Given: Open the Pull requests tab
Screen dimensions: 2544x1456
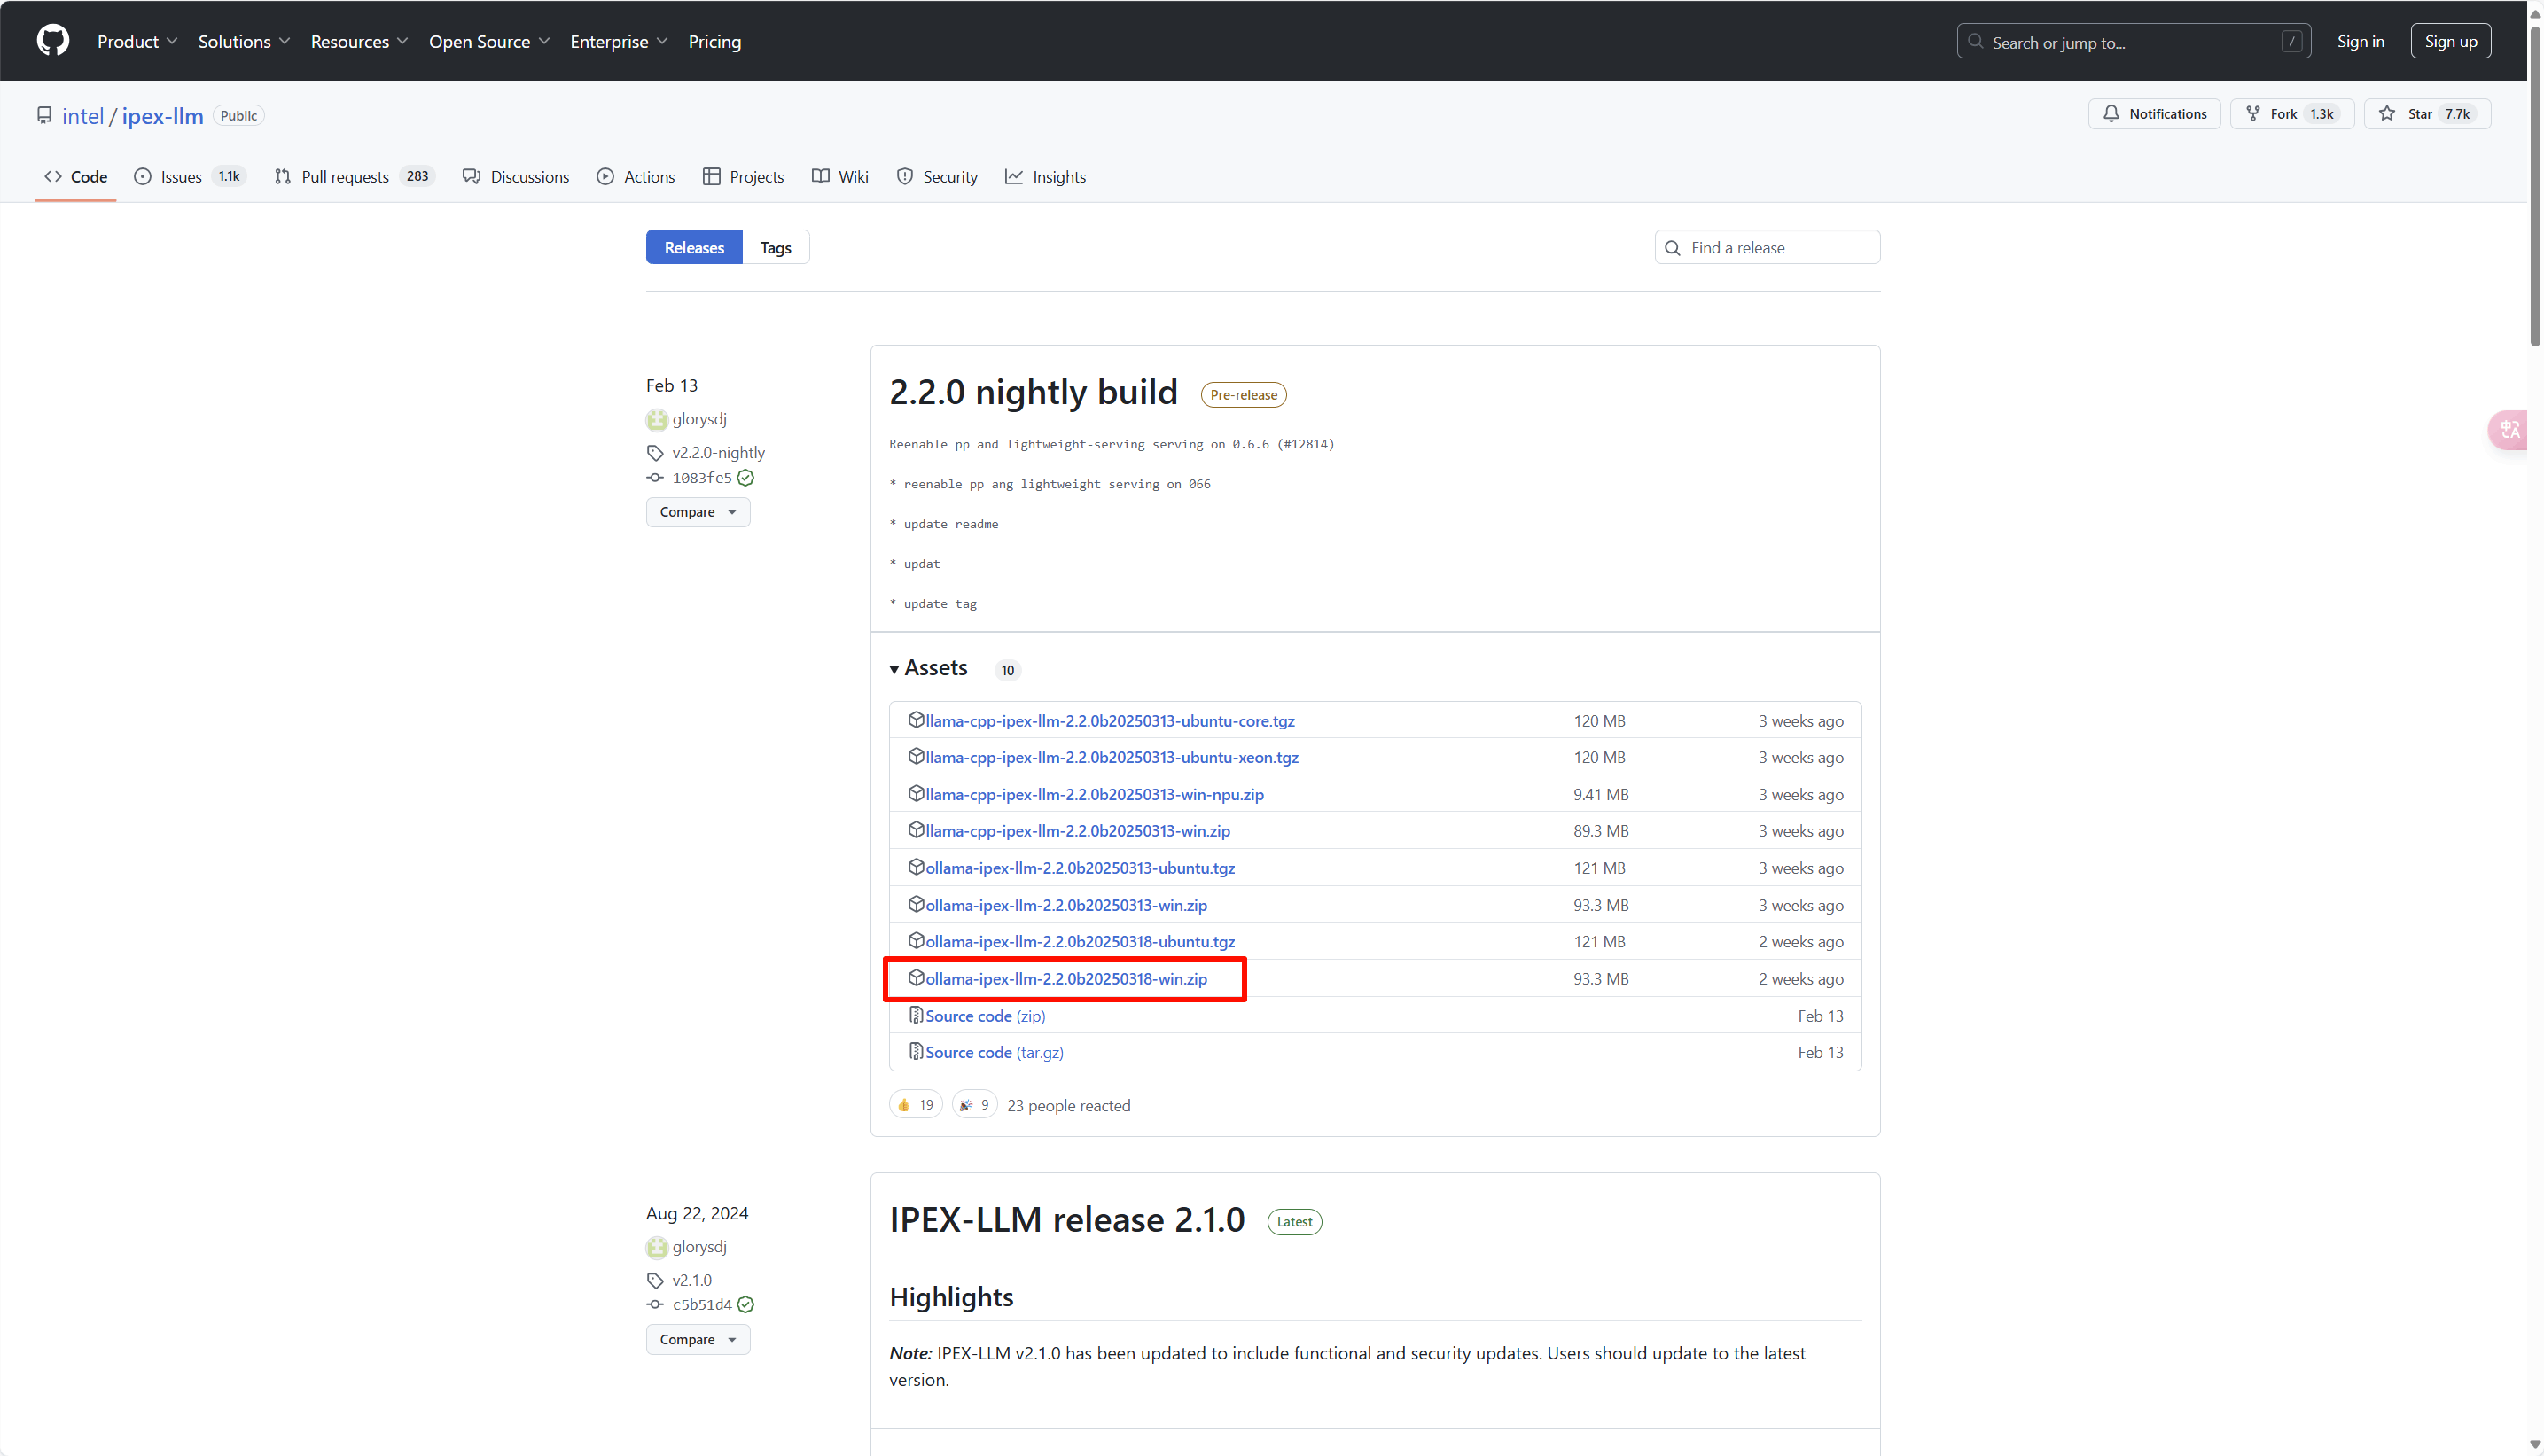Looking at the screenshot, I should point(345,177).
